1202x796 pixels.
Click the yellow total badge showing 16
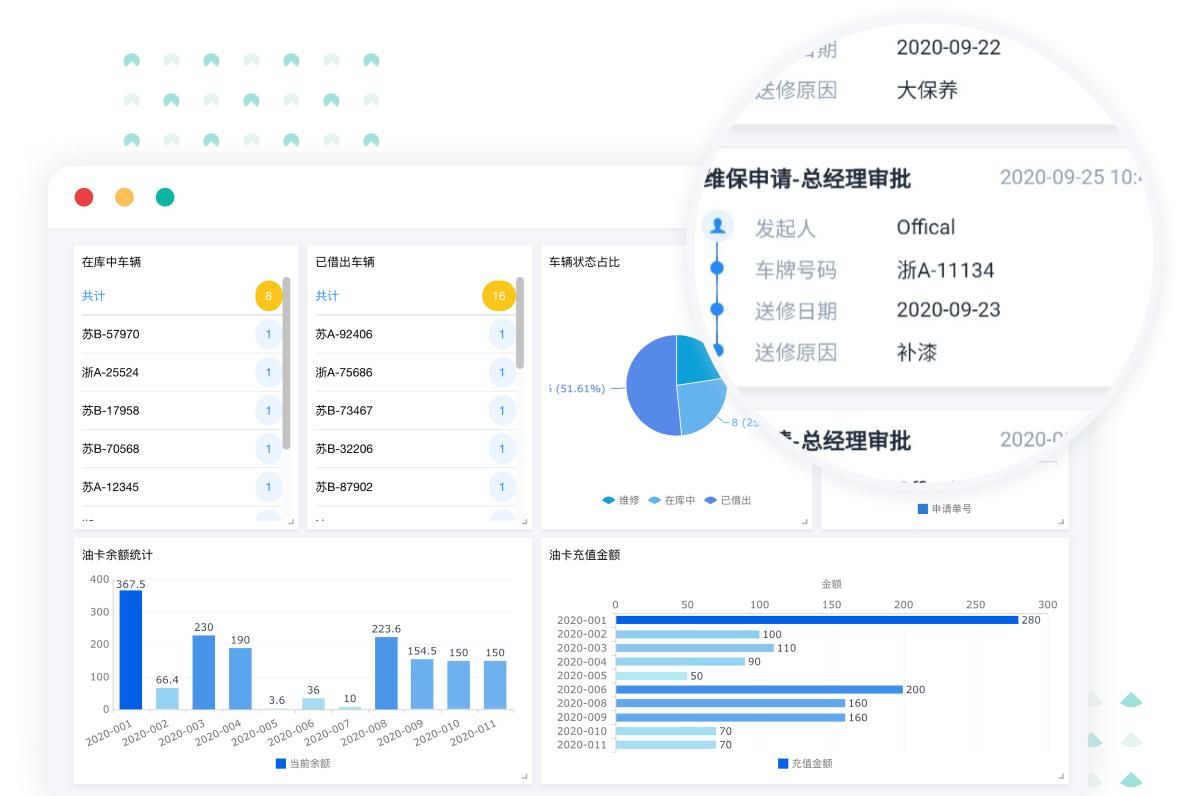(x=499, y=296)
